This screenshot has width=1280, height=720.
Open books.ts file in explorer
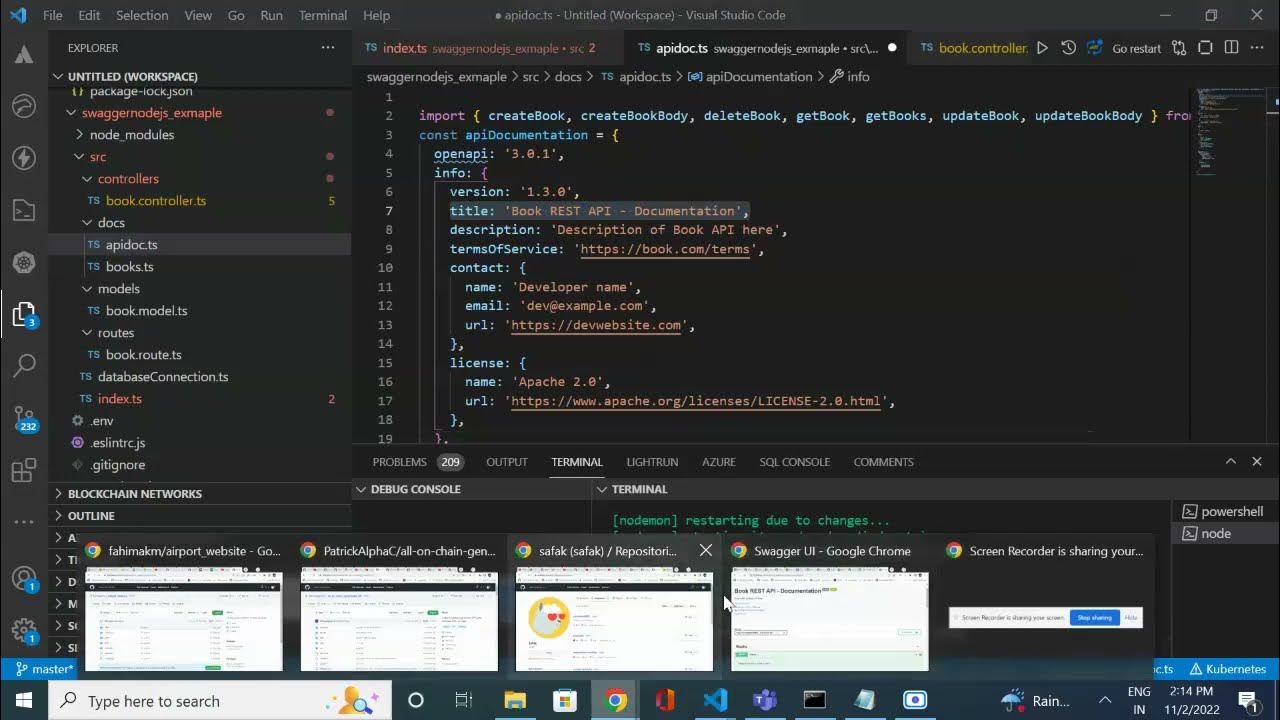pyautogui.click(x=200, y=267)
